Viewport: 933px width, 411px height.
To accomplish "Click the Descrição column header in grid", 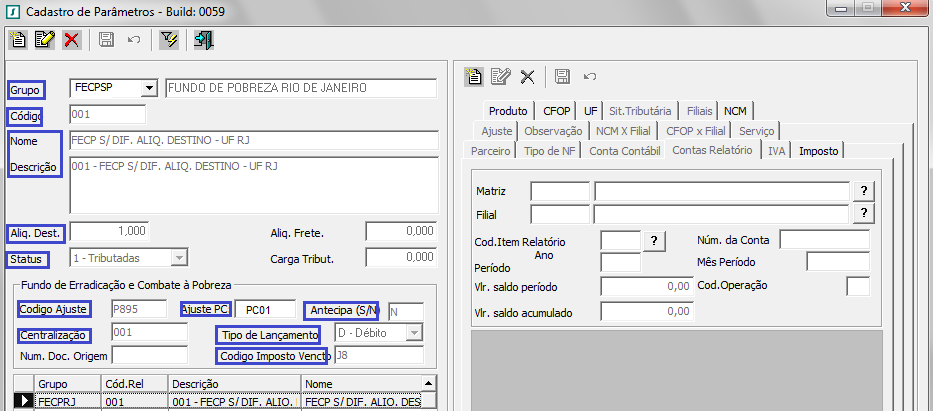I will pyautogui.click(x=234, y=384).
